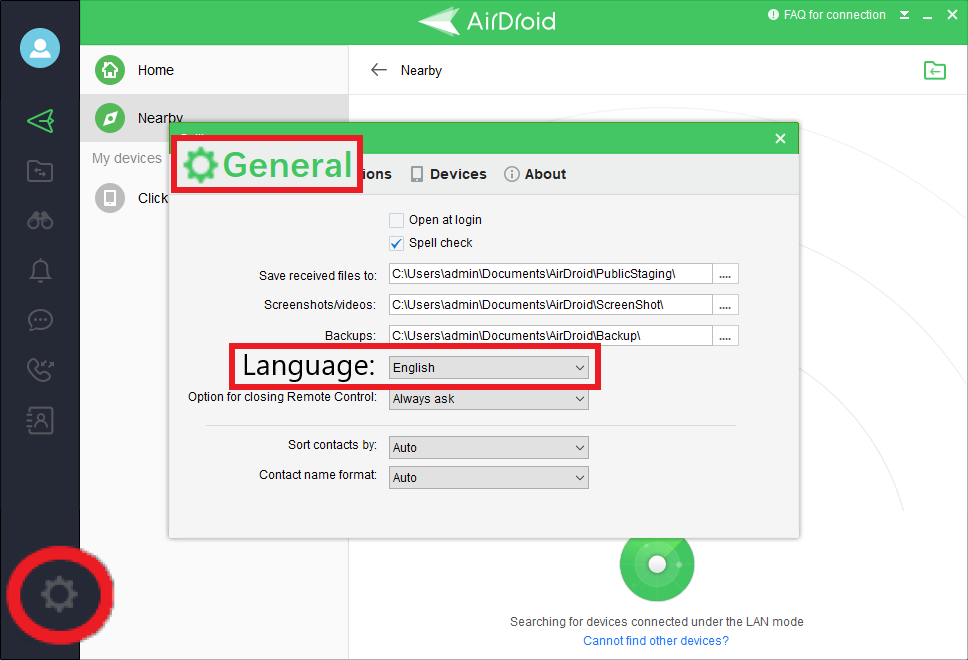Switch to the Devices tab
968x660 pixels.
pos(448,173)
